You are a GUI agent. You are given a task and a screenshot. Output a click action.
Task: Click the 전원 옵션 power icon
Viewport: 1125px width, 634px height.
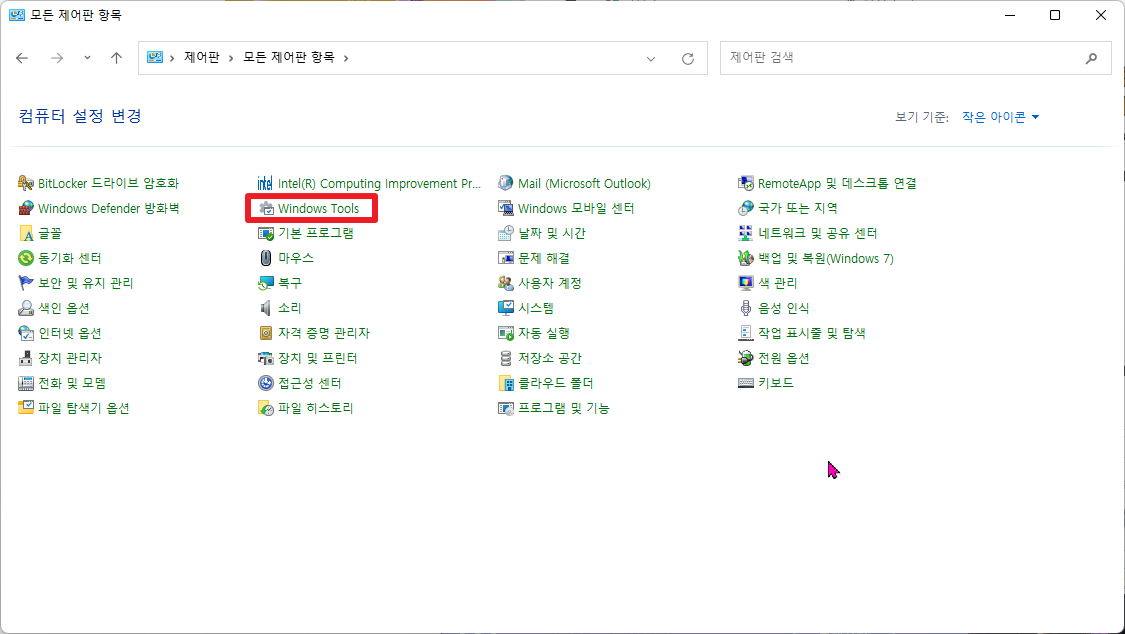[746, 358]
